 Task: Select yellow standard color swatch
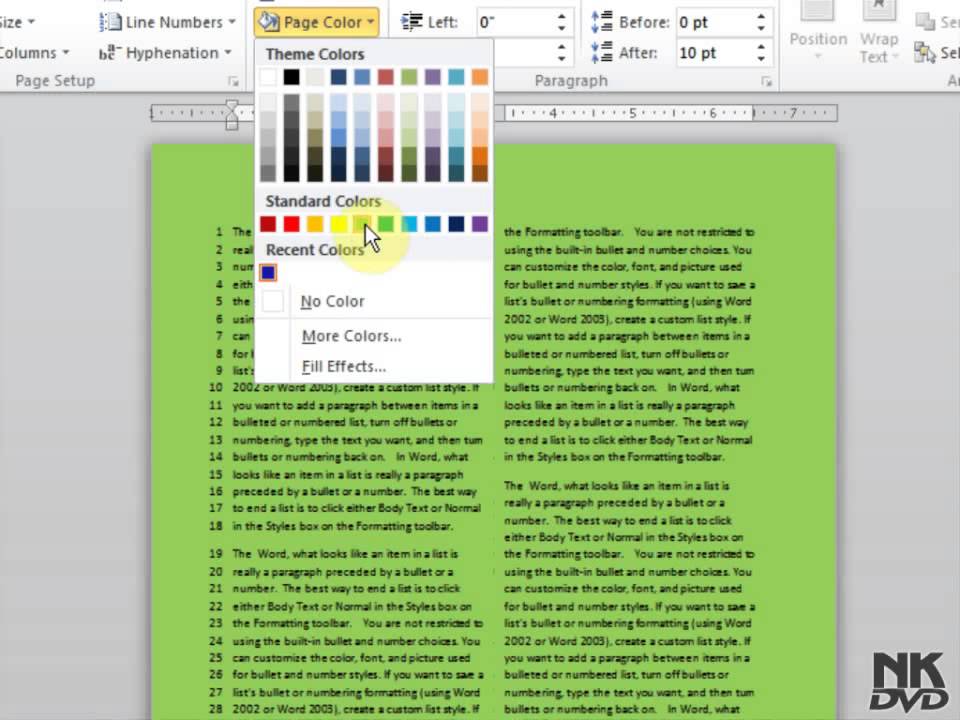339,224
